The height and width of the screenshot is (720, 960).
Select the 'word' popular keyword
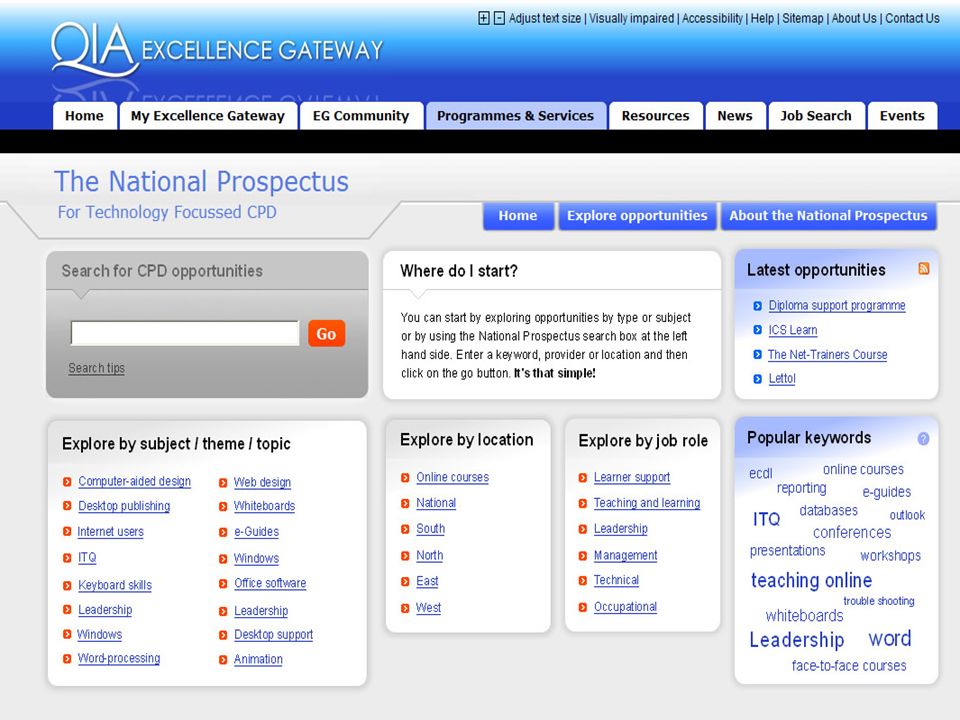[x=890, y=639]
